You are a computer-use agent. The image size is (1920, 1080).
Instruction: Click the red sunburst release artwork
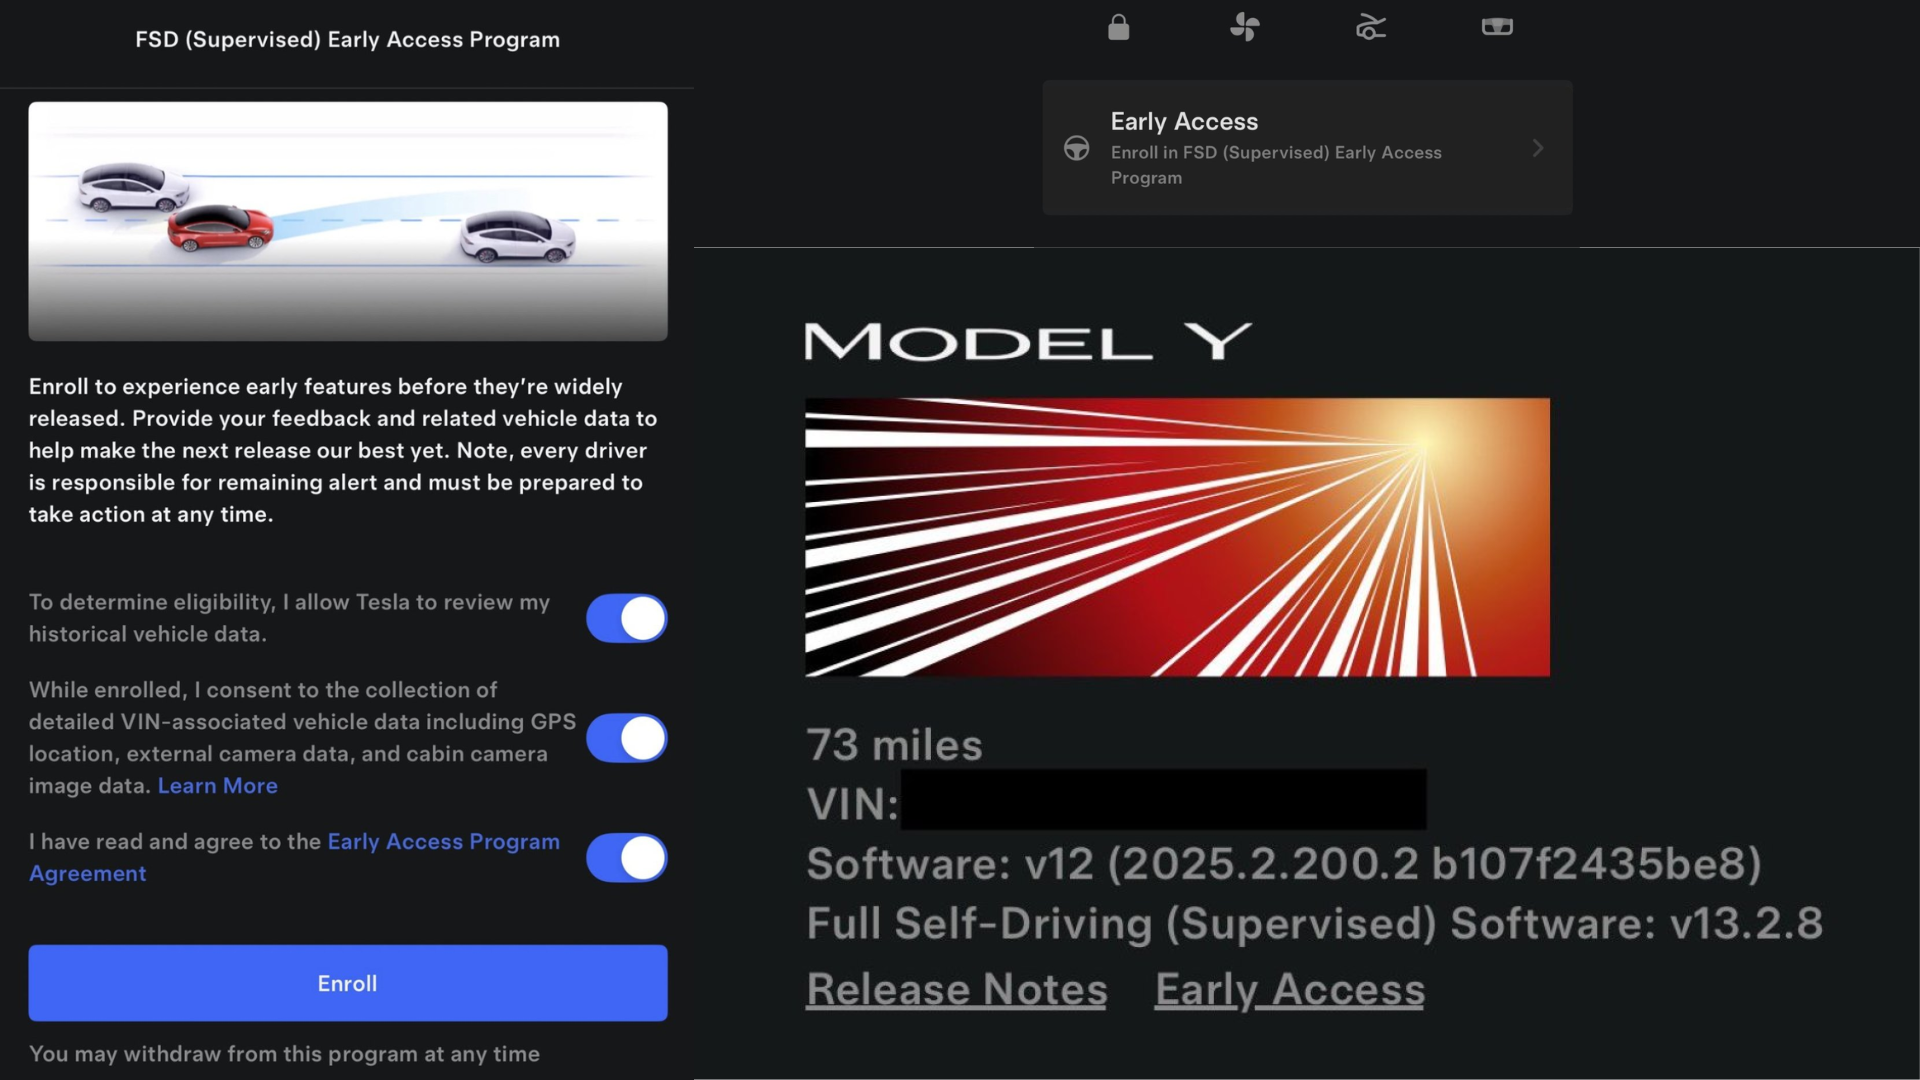(1177, 537)
